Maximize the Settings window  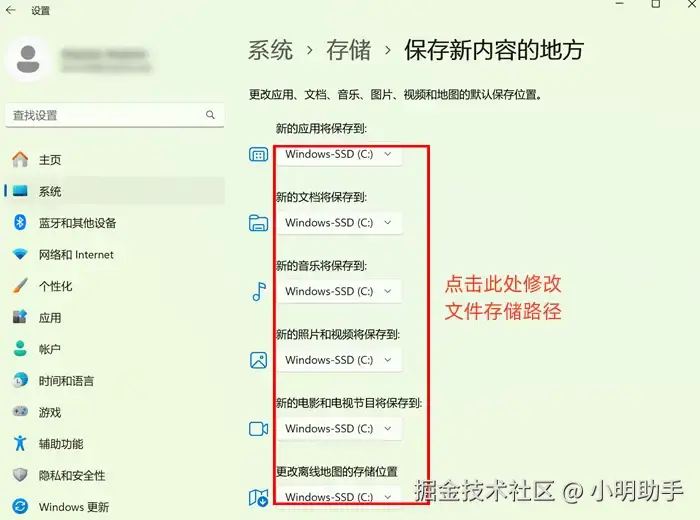[656, 4]
